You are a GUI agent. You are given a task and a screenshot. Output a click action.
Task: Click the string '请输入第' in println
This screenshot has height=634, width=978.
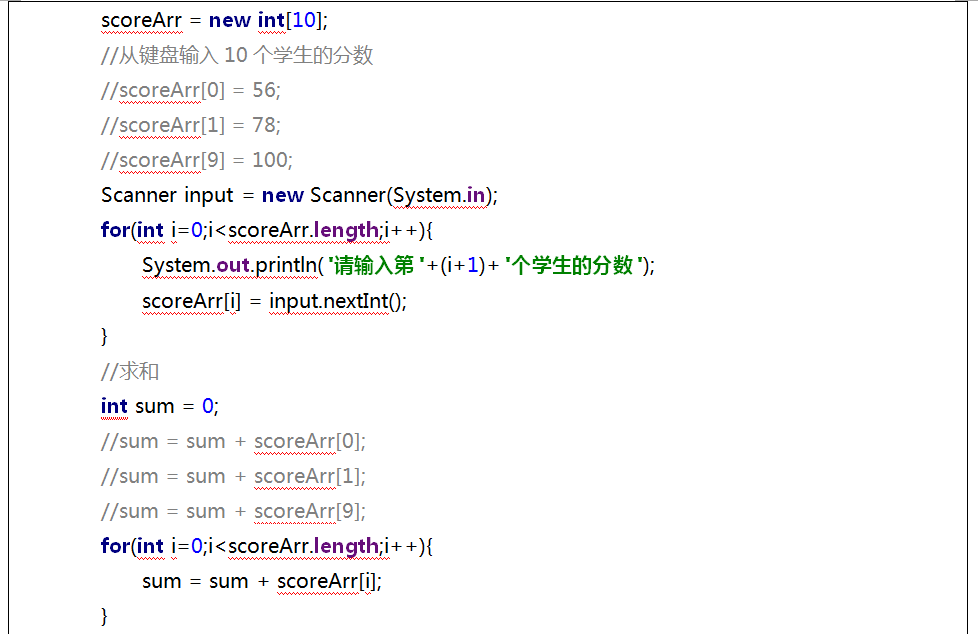pos(376,266)
